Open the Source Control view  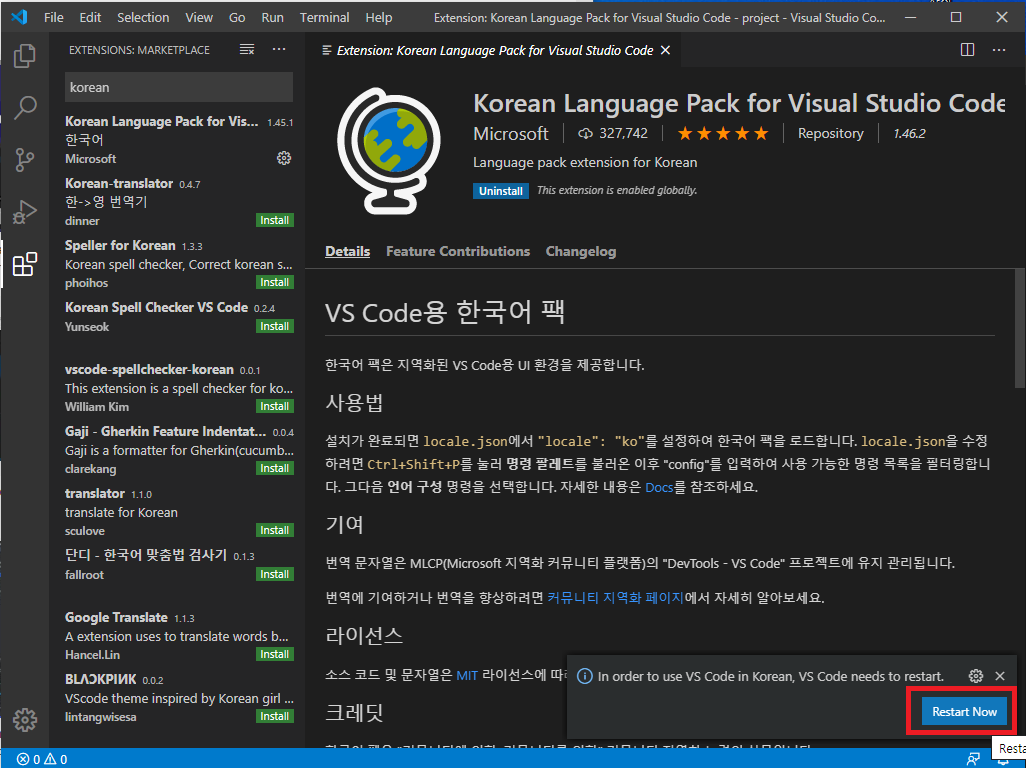[x=25, y=160]
